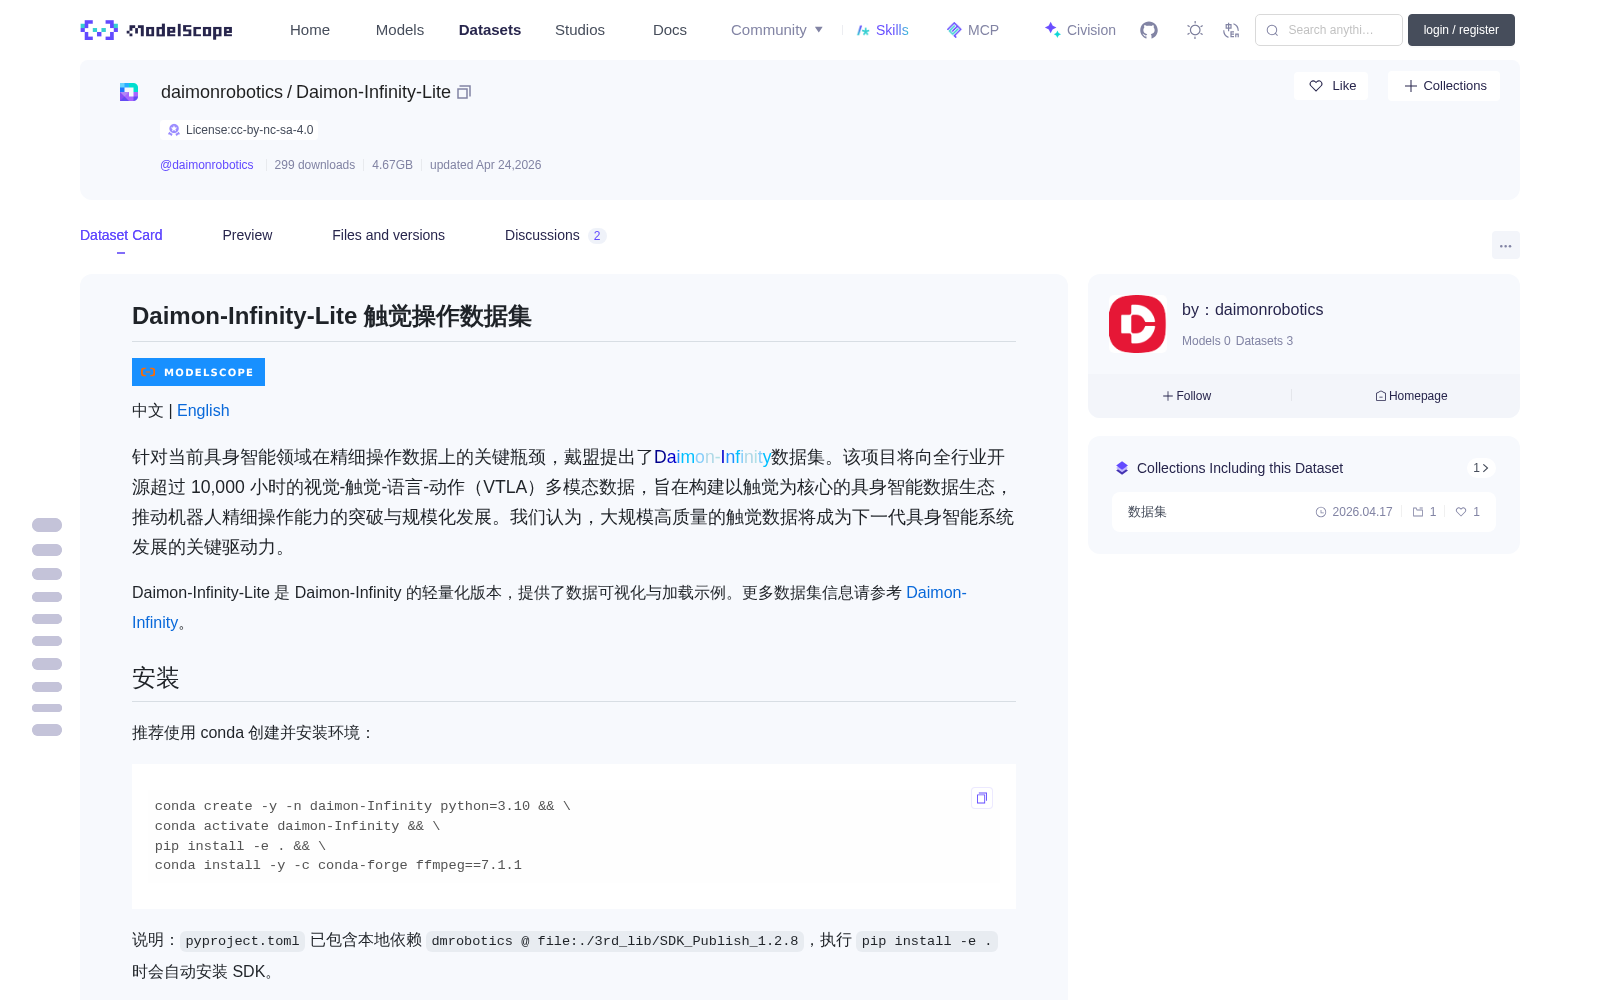
Task: Click the 4.67GB size text
Action: click(x=392, y=165)
